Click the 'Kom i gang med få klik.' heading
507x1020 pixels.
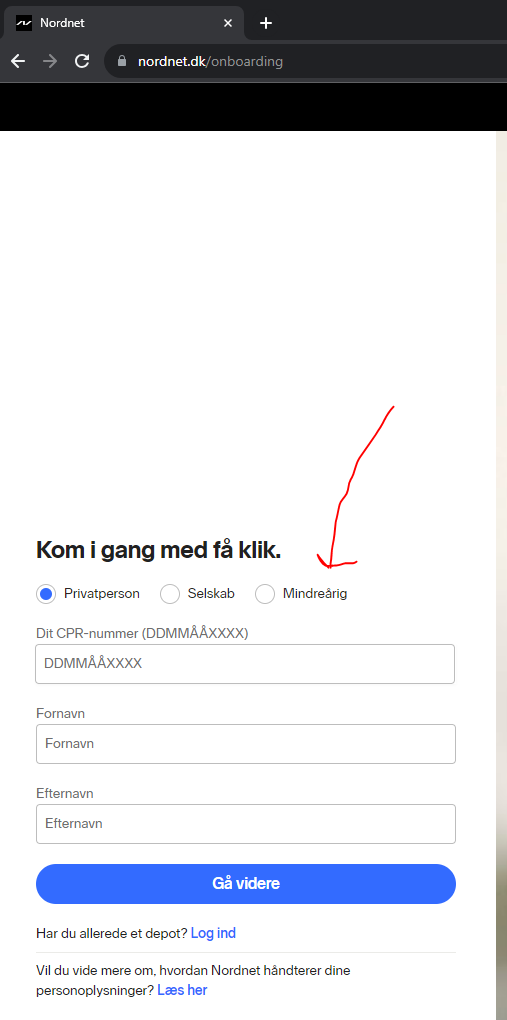[x=159, y=550]
